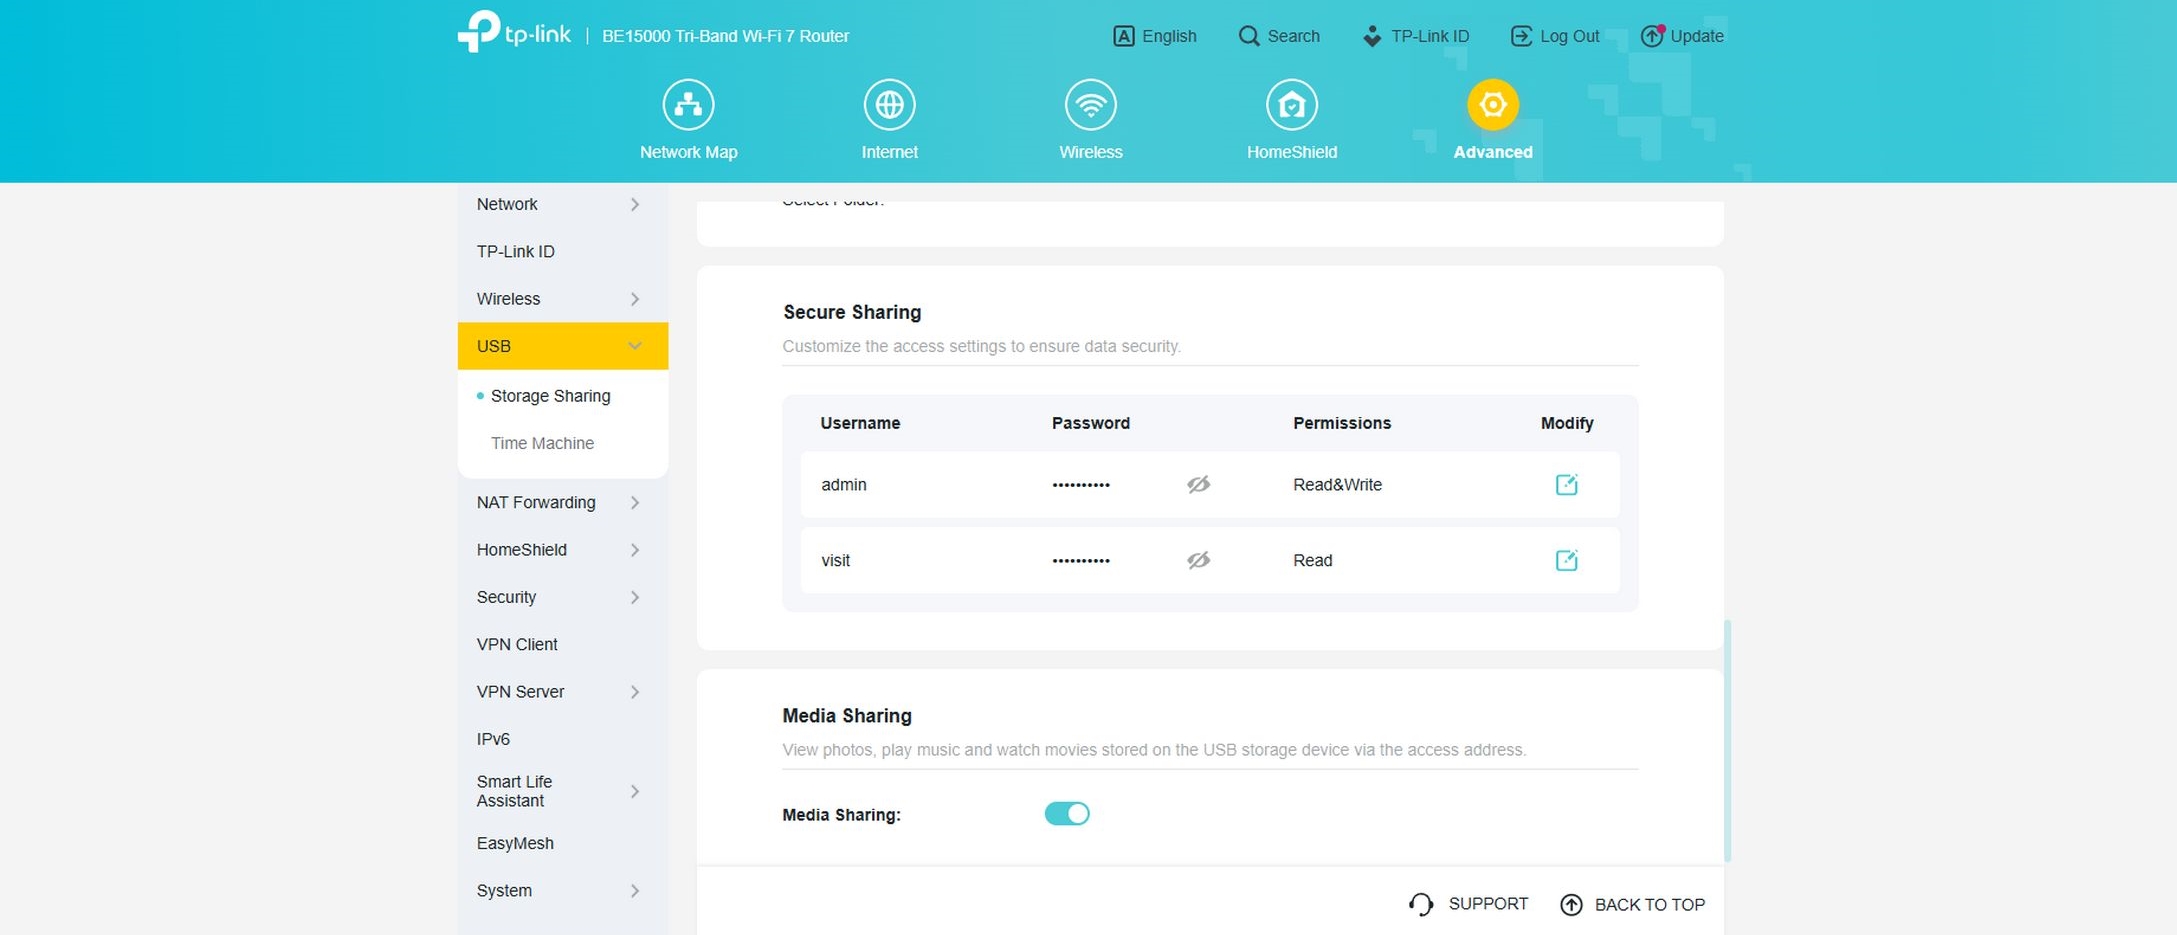Disable the Media Sharing switch
Screen dimensions: 2177x935
coord(1066,814)
